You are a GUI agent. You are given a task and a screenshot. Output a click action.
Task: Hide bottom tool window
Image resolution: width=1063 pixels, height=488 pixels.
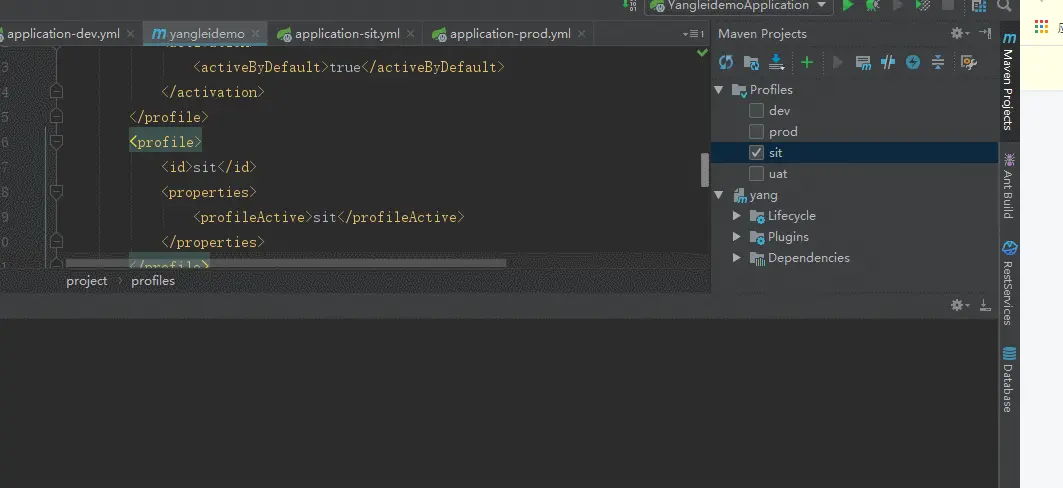coord(985,306)
